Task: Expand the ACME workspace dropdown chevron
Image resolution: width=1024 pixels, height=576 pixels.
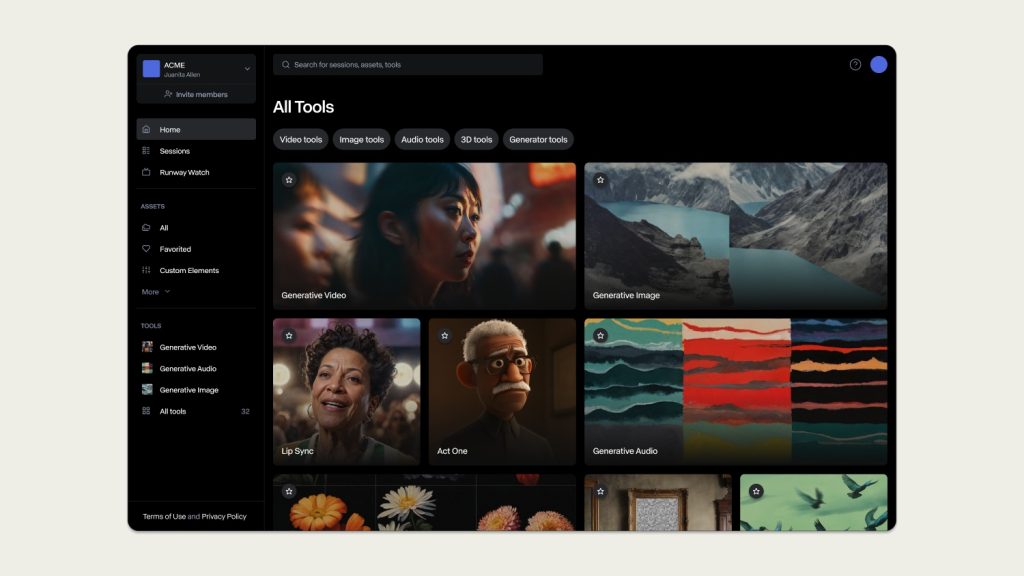Action: [247, 69]
